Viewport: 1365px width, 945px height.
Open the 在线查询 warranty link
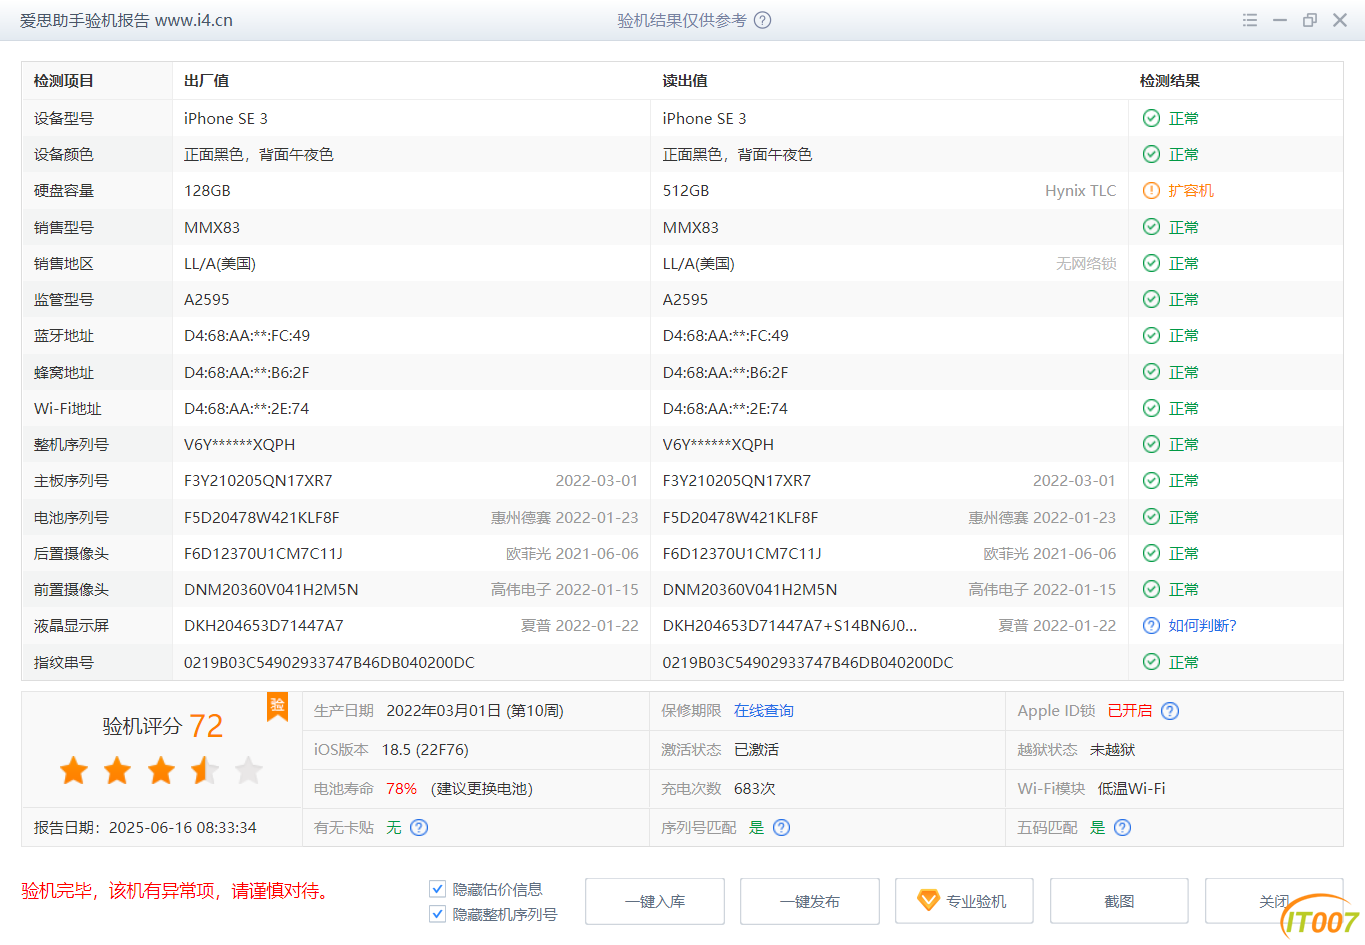click(x=764, y=711)
